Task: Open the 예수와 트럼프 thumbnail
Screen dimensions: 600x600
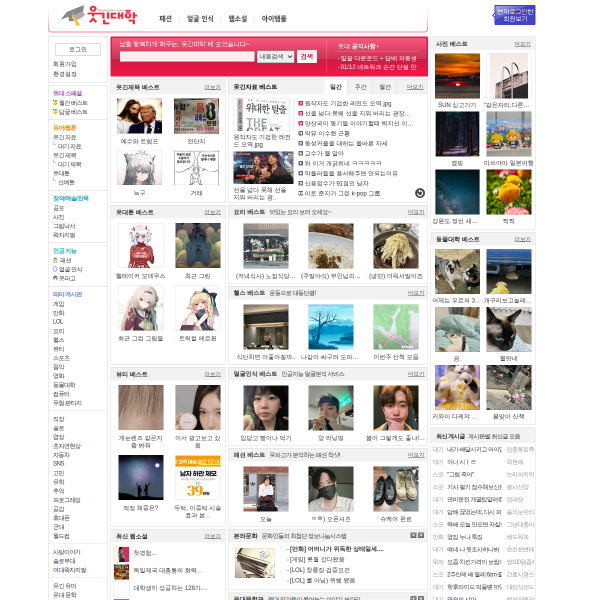Action: (139, 116)
